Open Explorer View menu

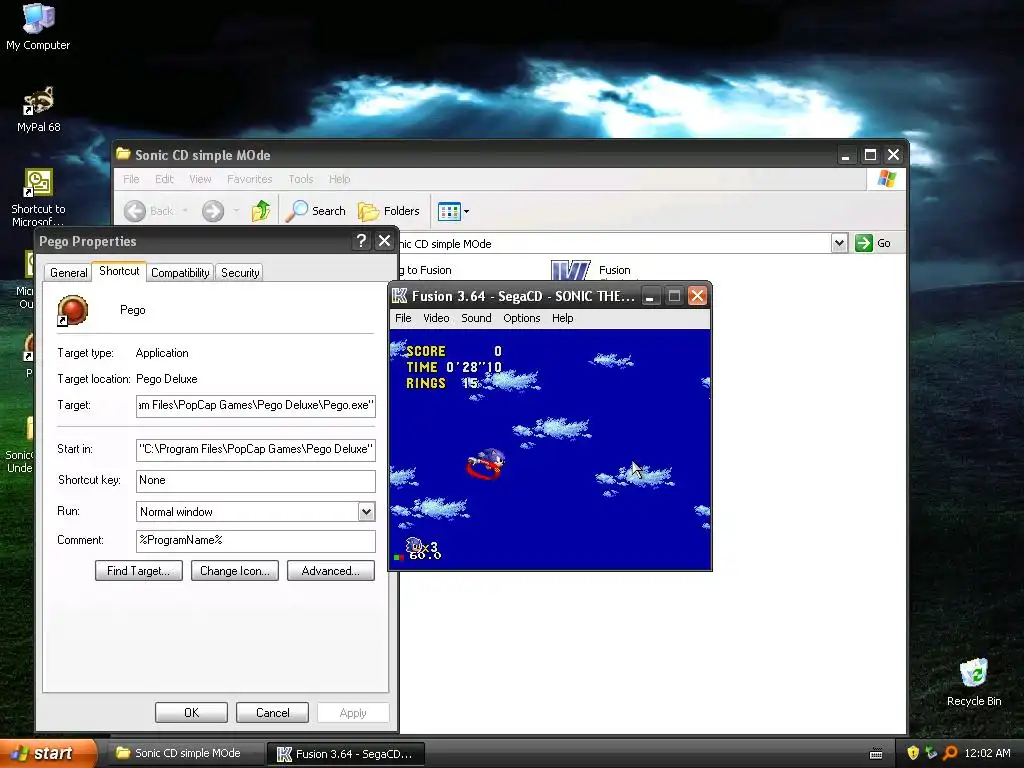coord(200,179)
